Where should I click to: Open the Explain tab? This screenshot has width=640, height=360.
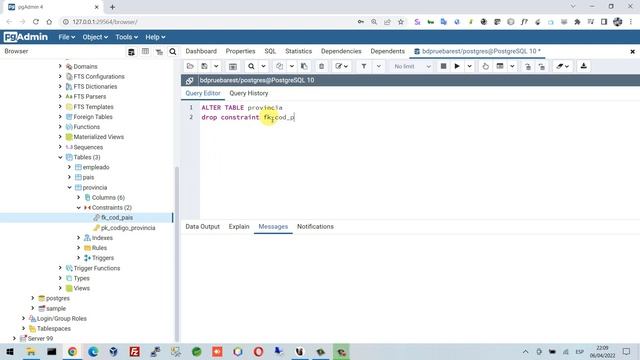[x=239, y=227]
